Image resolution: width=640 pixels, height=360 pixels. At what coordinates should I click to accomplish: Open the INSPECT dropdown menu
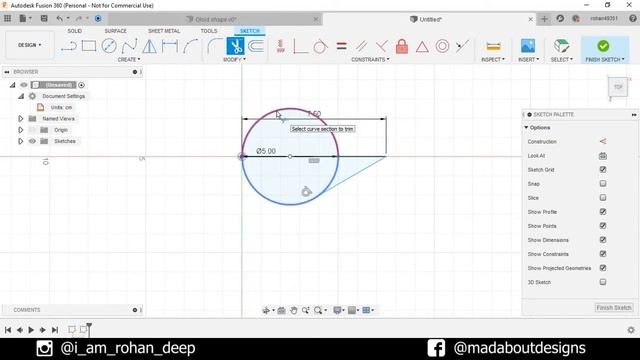493,60
